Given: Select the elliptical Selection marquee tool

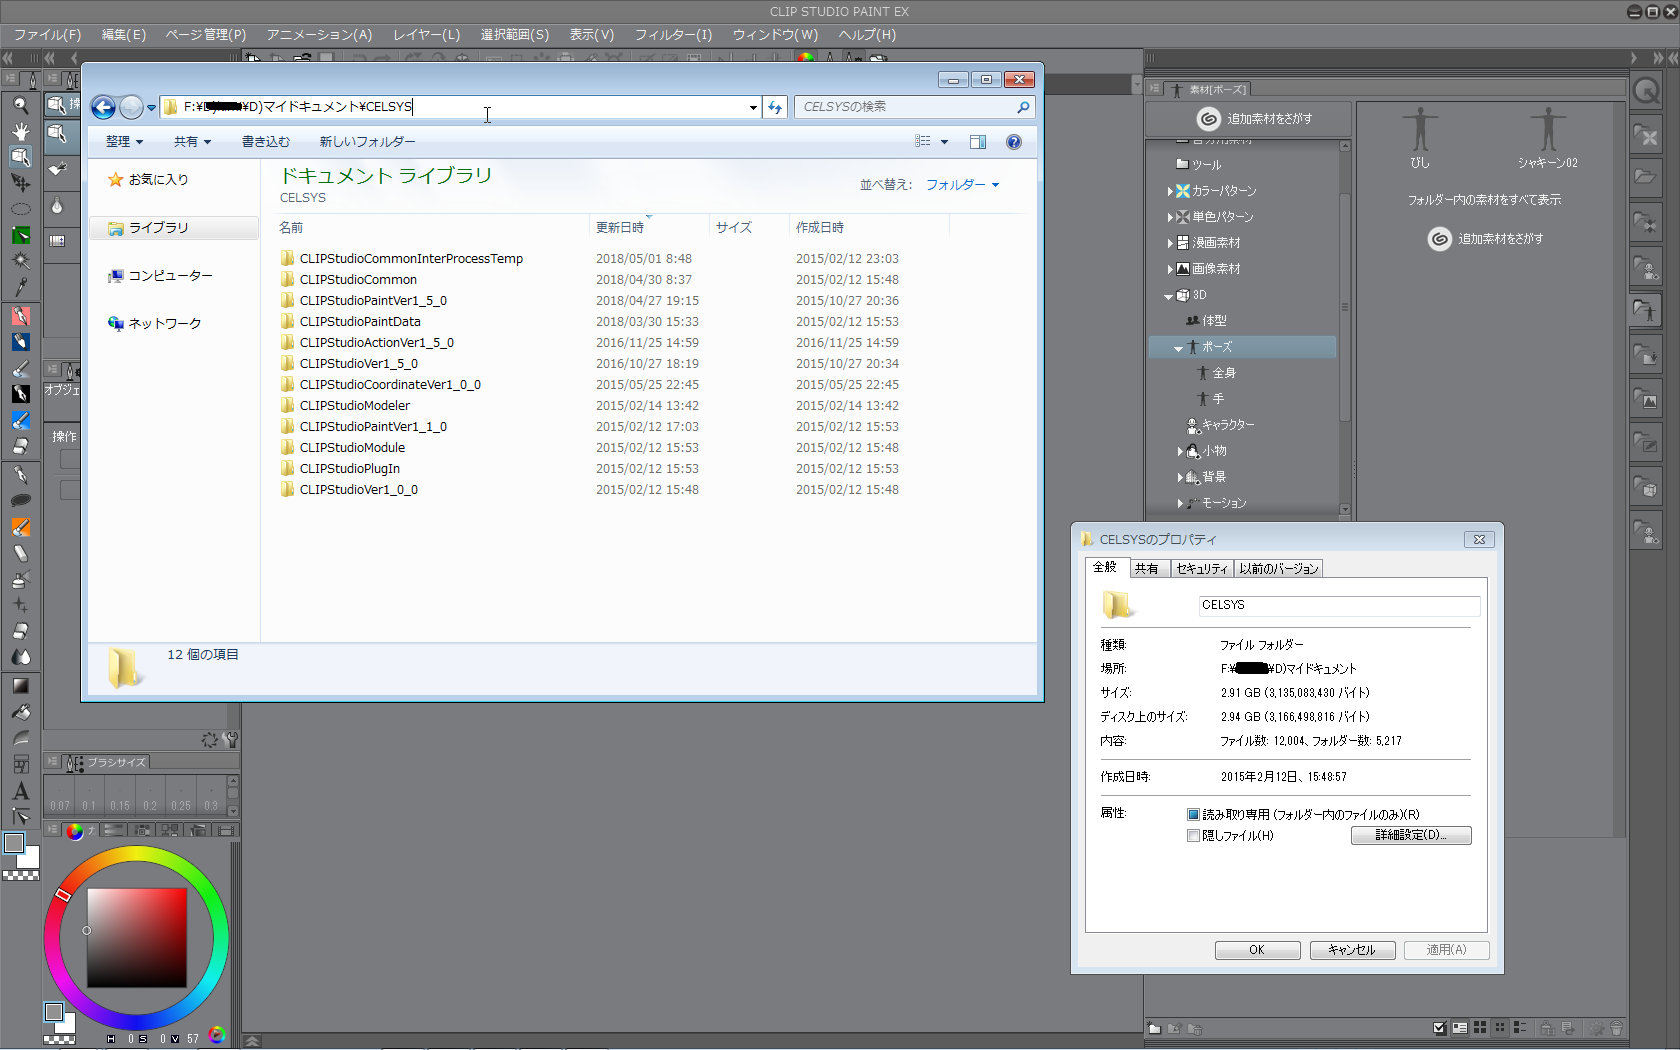Looking at the screenshot, I should tap(20, 209).
